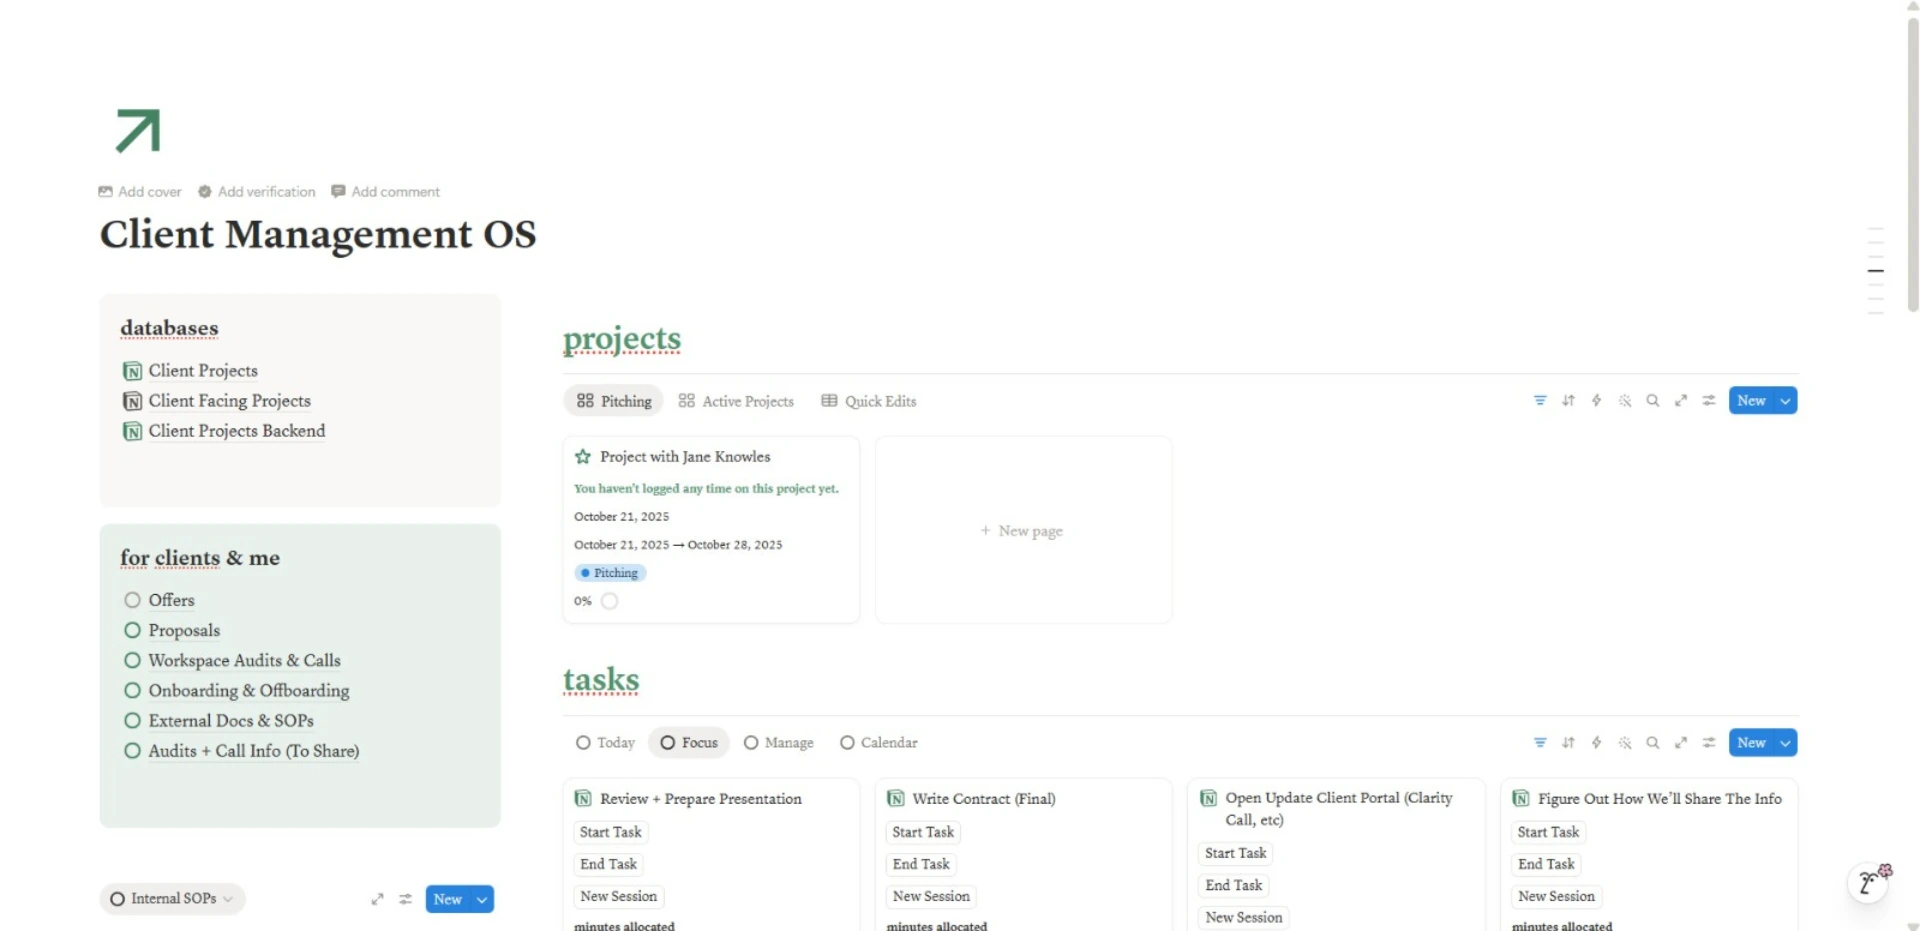Open the Internal SOPs view dropdown

(173, 899)
